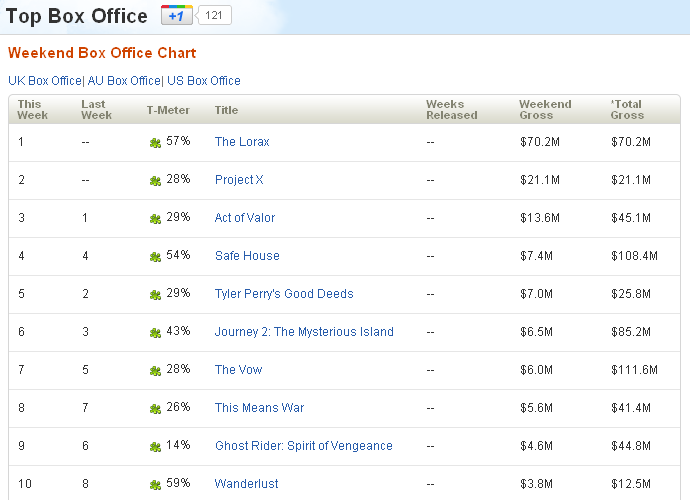Screen dimensions: 690x500
Task: Click the splat icon in This Means War row
Action: coord(155,408)
